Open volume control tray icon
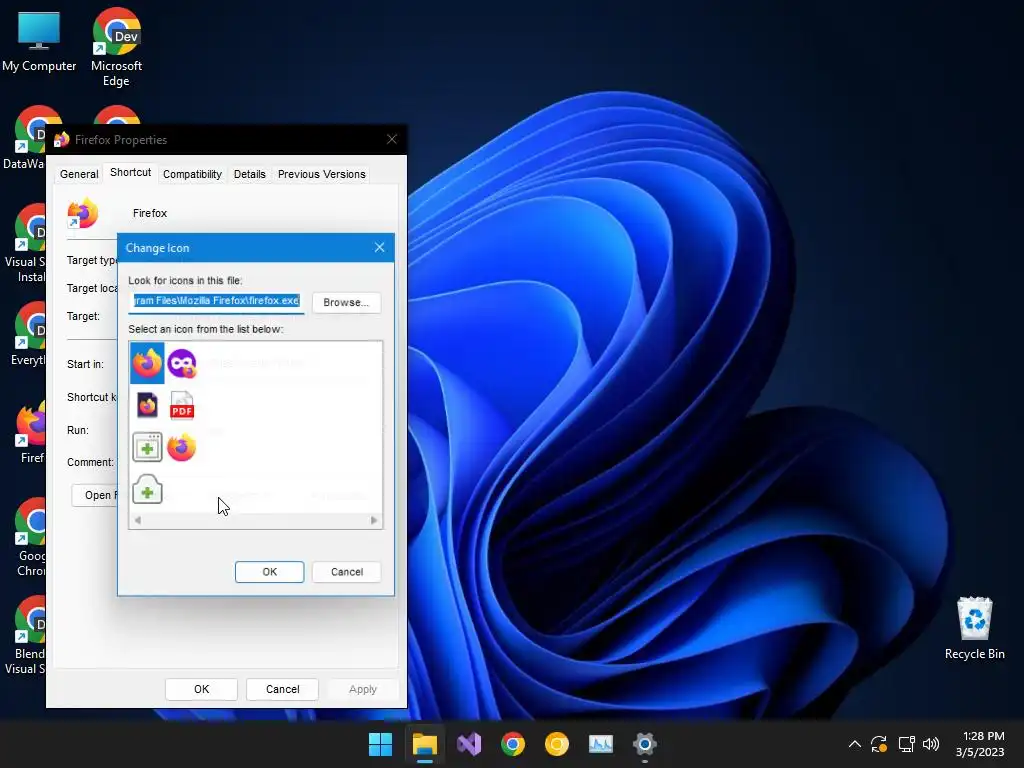 point(931,744)
